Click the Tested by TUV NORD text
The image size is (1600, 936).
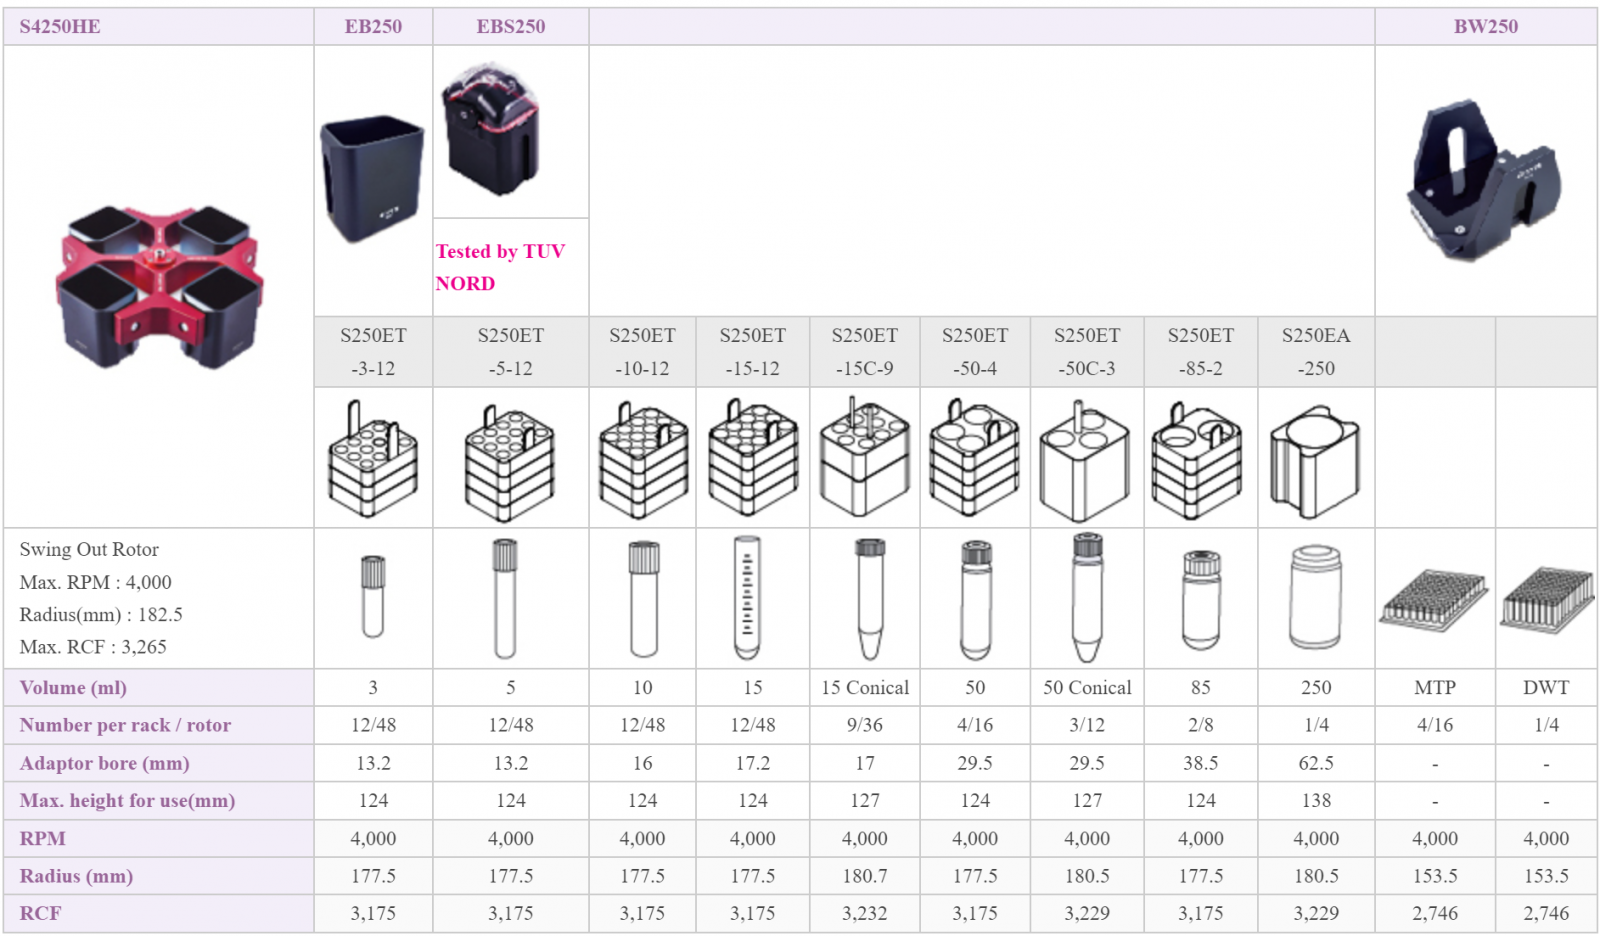[500, 267]
